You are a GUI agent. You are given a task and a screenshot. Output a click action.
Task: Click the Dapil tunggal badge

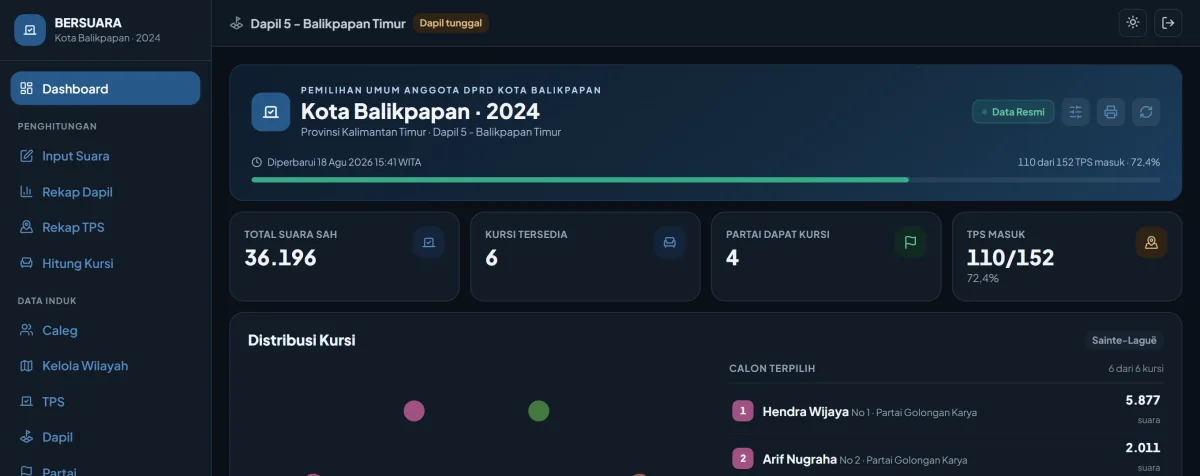(451, 23)
